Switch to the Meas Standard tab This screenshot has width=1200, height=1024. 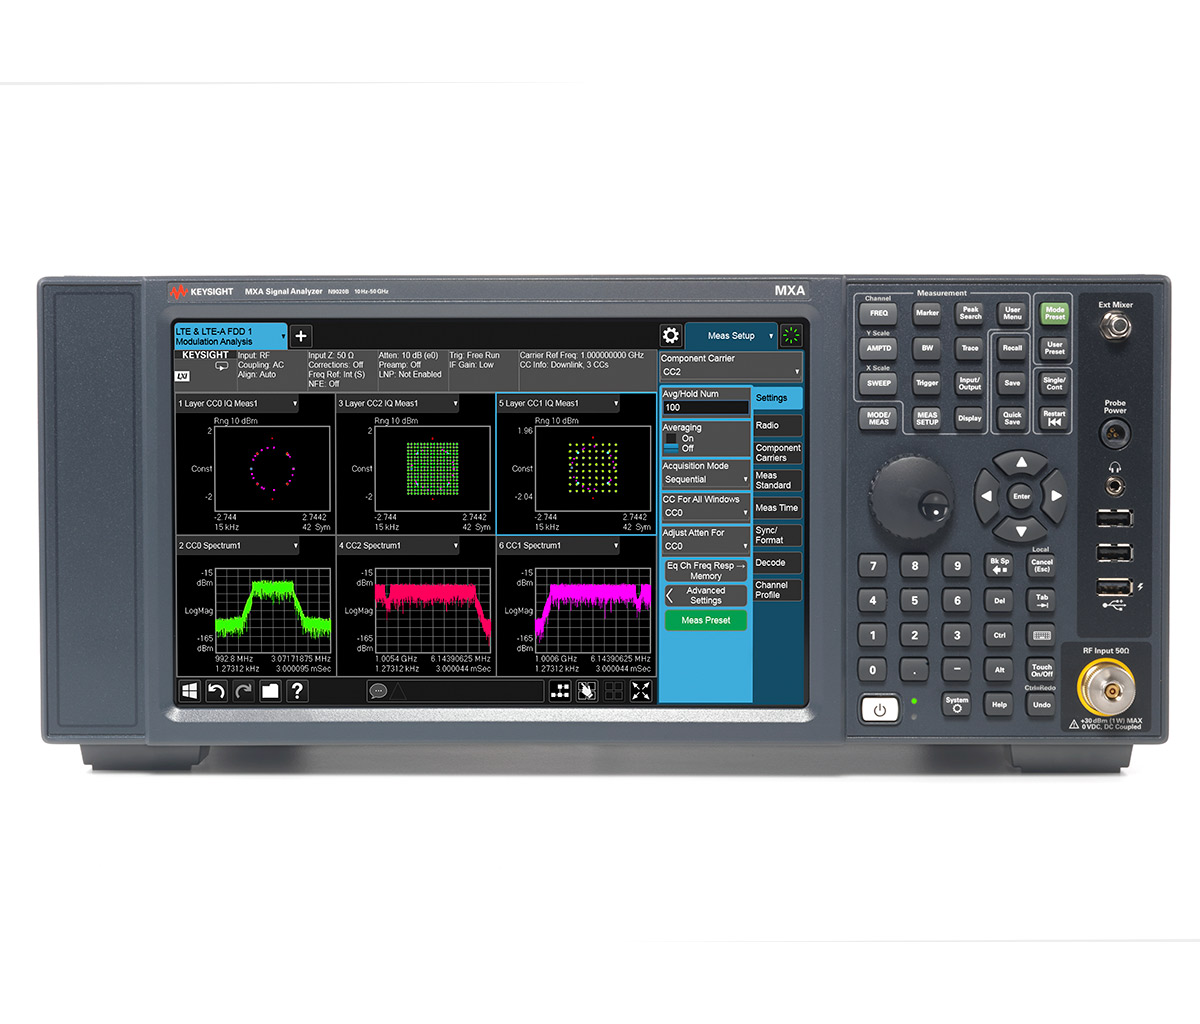point(778,481)
